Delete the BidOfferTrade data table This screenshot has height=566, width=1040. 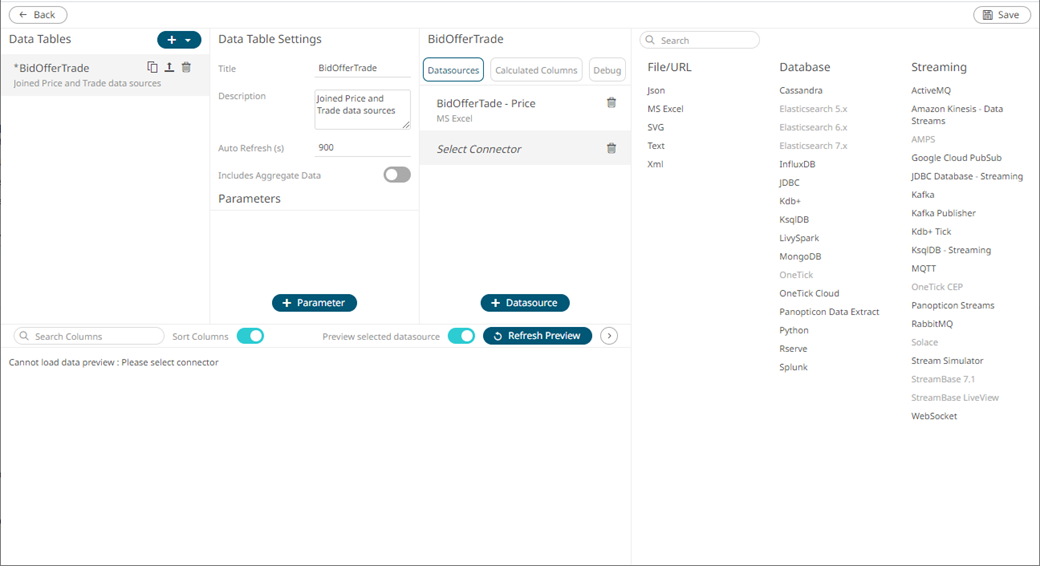coord(186,67)
